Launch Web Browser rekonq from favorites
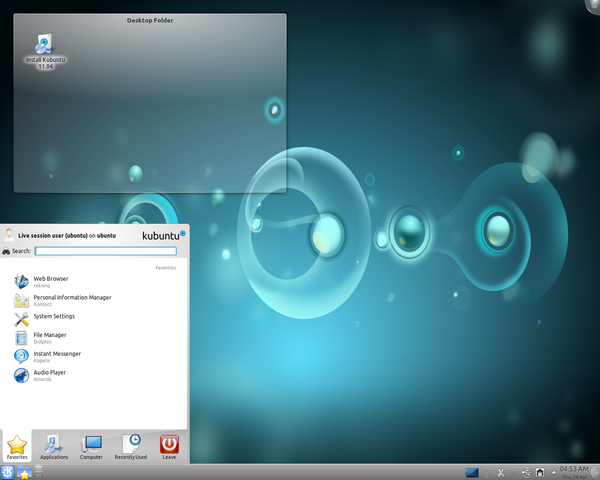 [50, 281]
